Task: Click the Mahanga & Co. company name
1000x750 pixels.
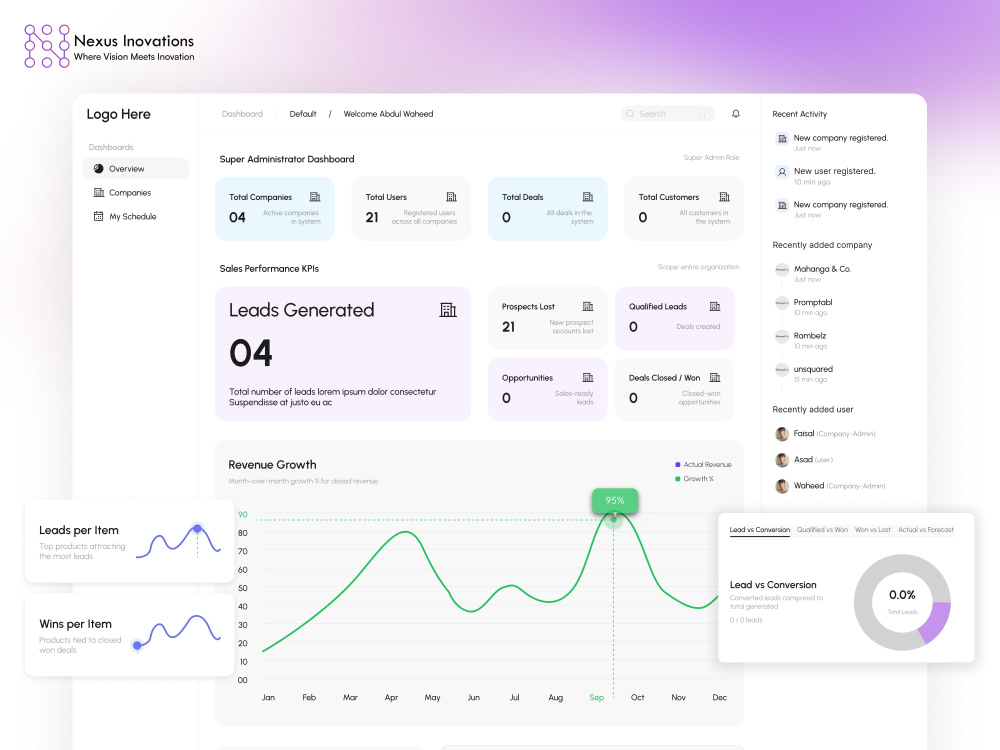Action: click(x=822, y=268)
